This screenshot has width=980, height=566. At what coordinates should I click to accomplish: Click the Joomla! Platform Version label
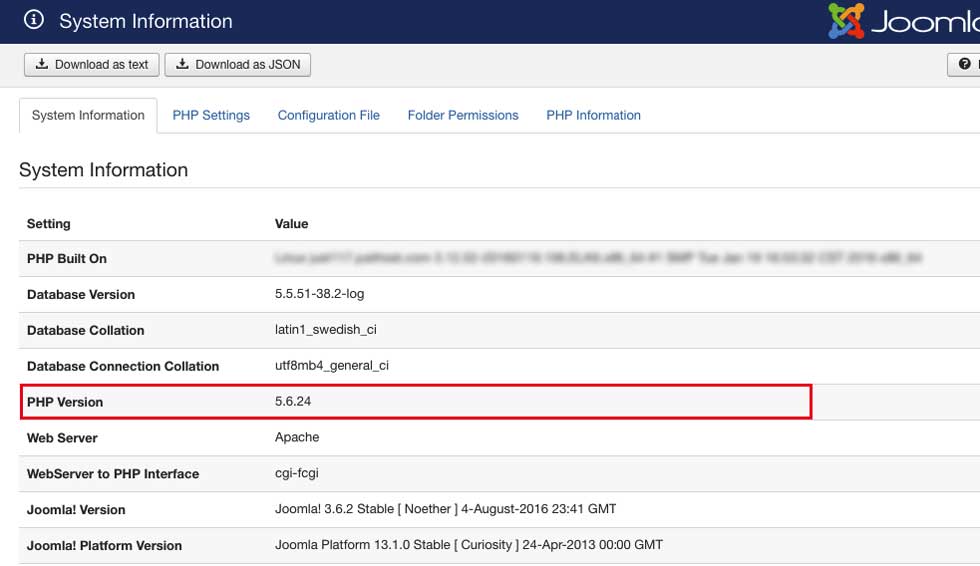point(104,545)
